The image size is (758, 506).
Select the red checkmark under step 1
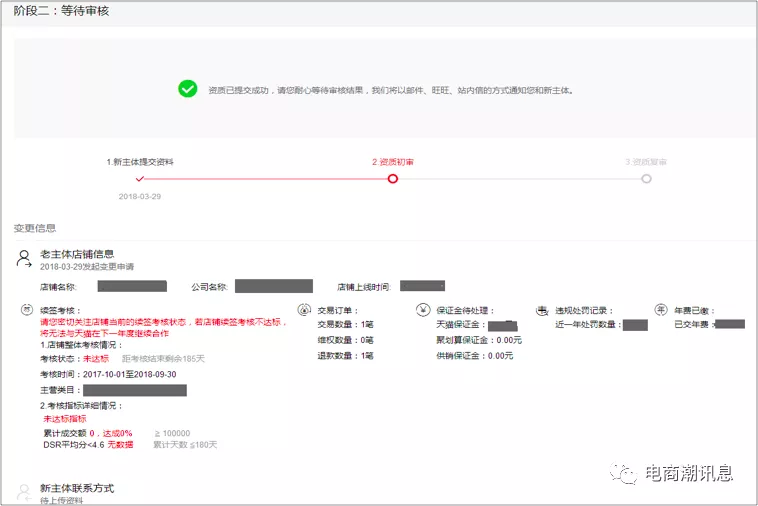(x=140, y=179)
